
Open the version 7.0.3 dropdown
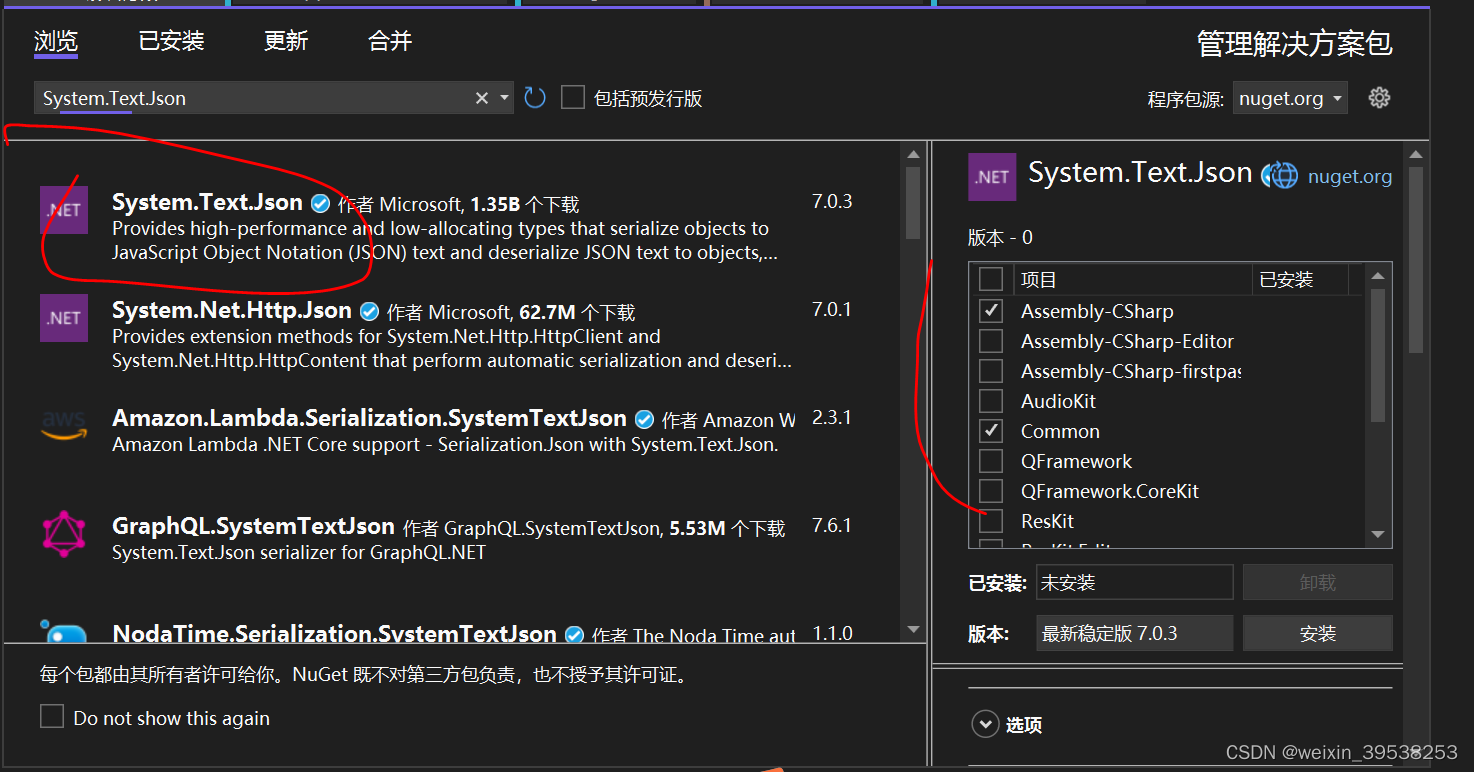click(x=1134, y=633)
